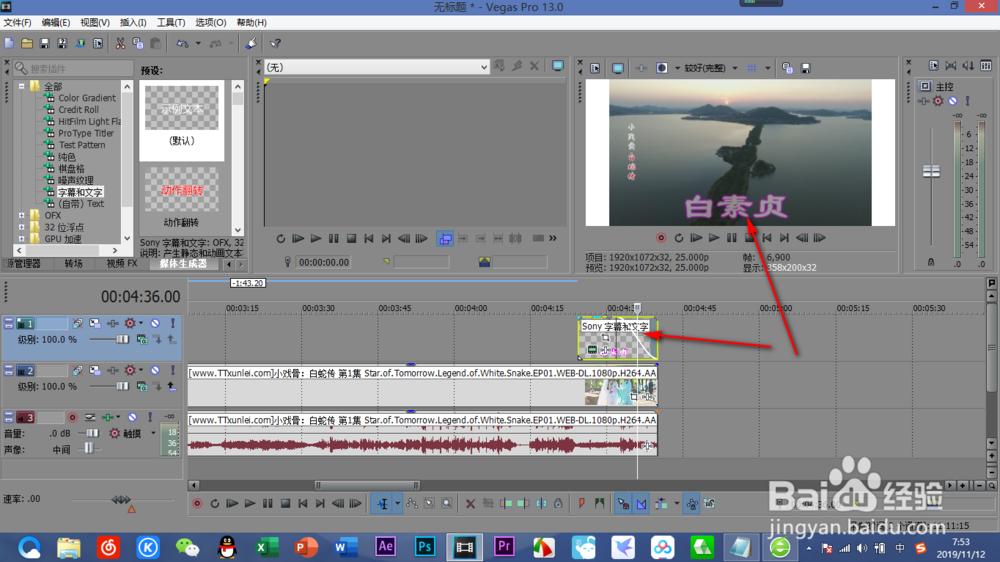1000x562 pixels.
Task: Open overlay grid dropdown arrow in preview
Action: click(x=768, y=68)
